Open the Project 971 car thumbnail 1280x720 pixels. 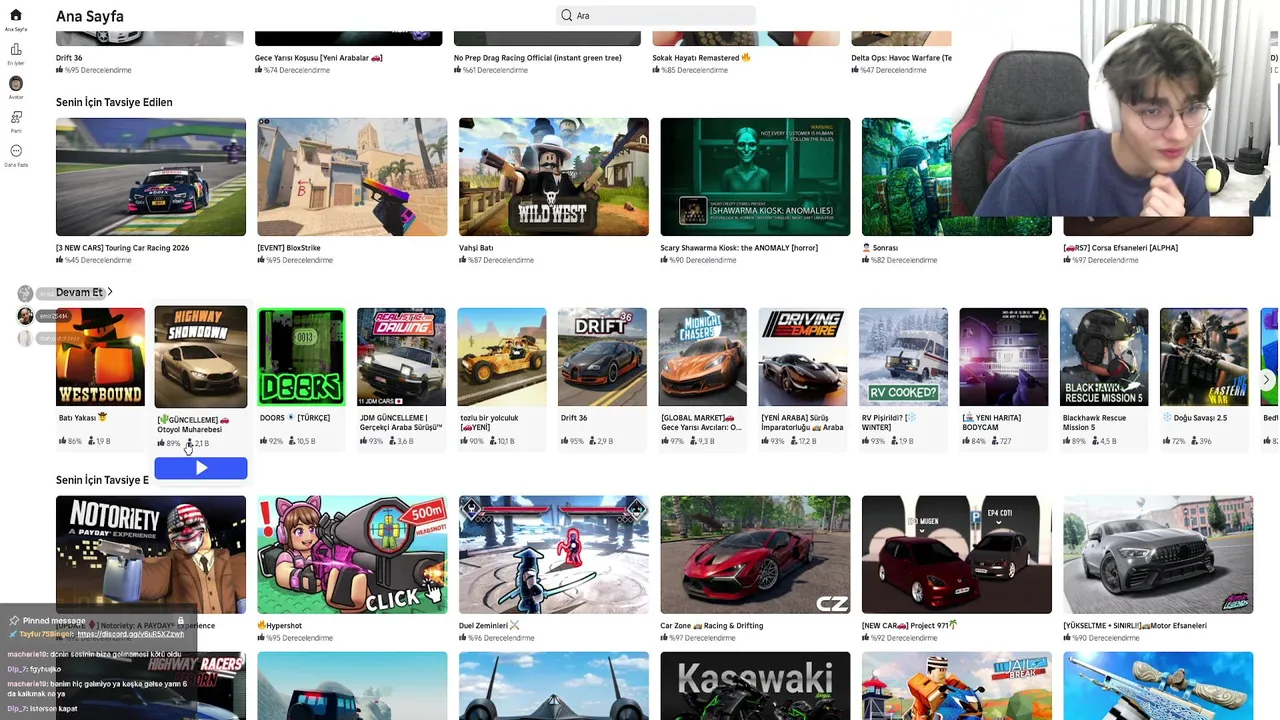(957, 555)
